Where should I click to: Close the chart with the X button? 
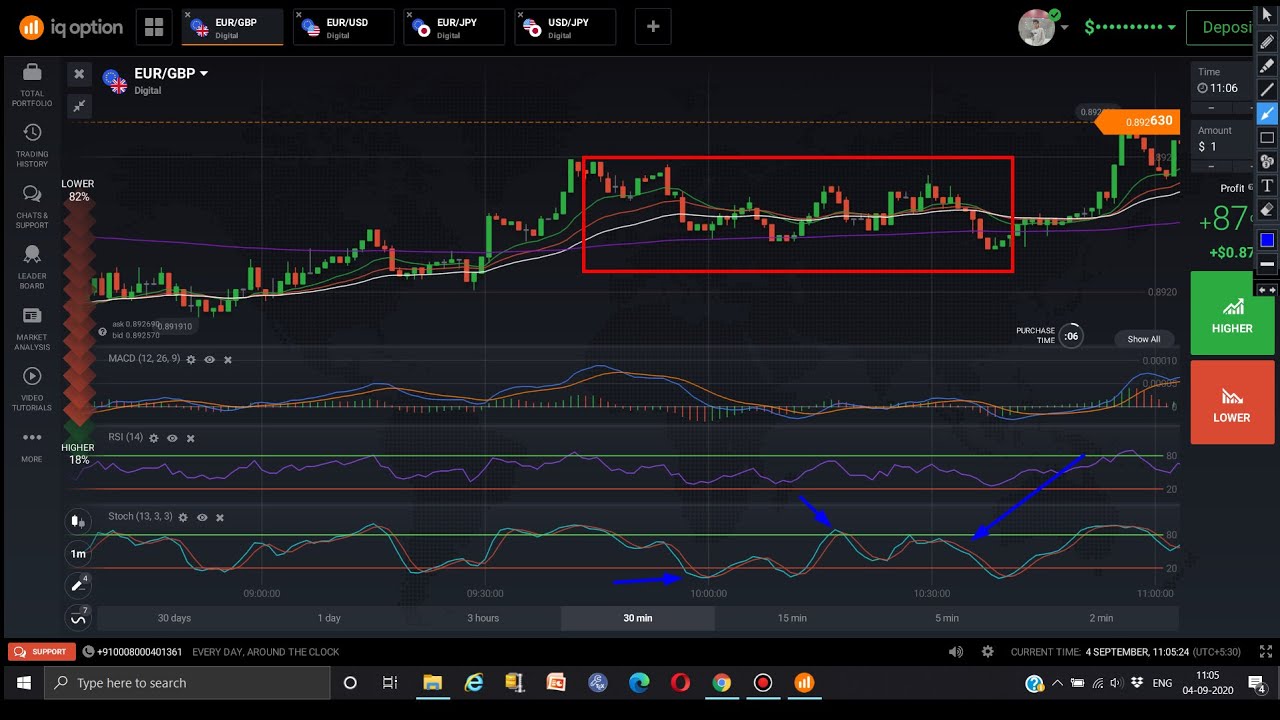click(x=79, y=74)
